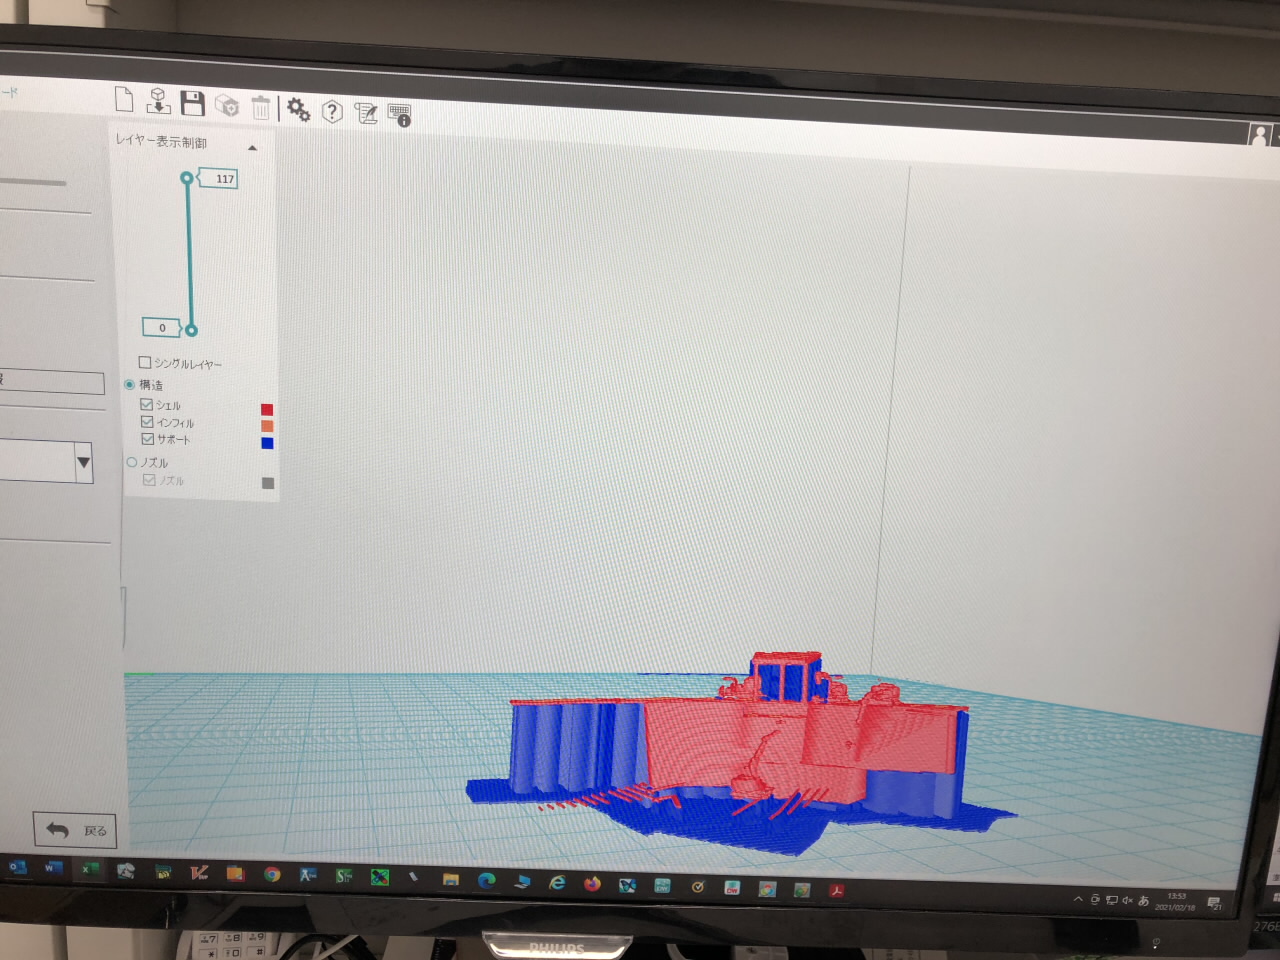
Task: Click the upper layer value field 117
Action: tap(219, 179)
